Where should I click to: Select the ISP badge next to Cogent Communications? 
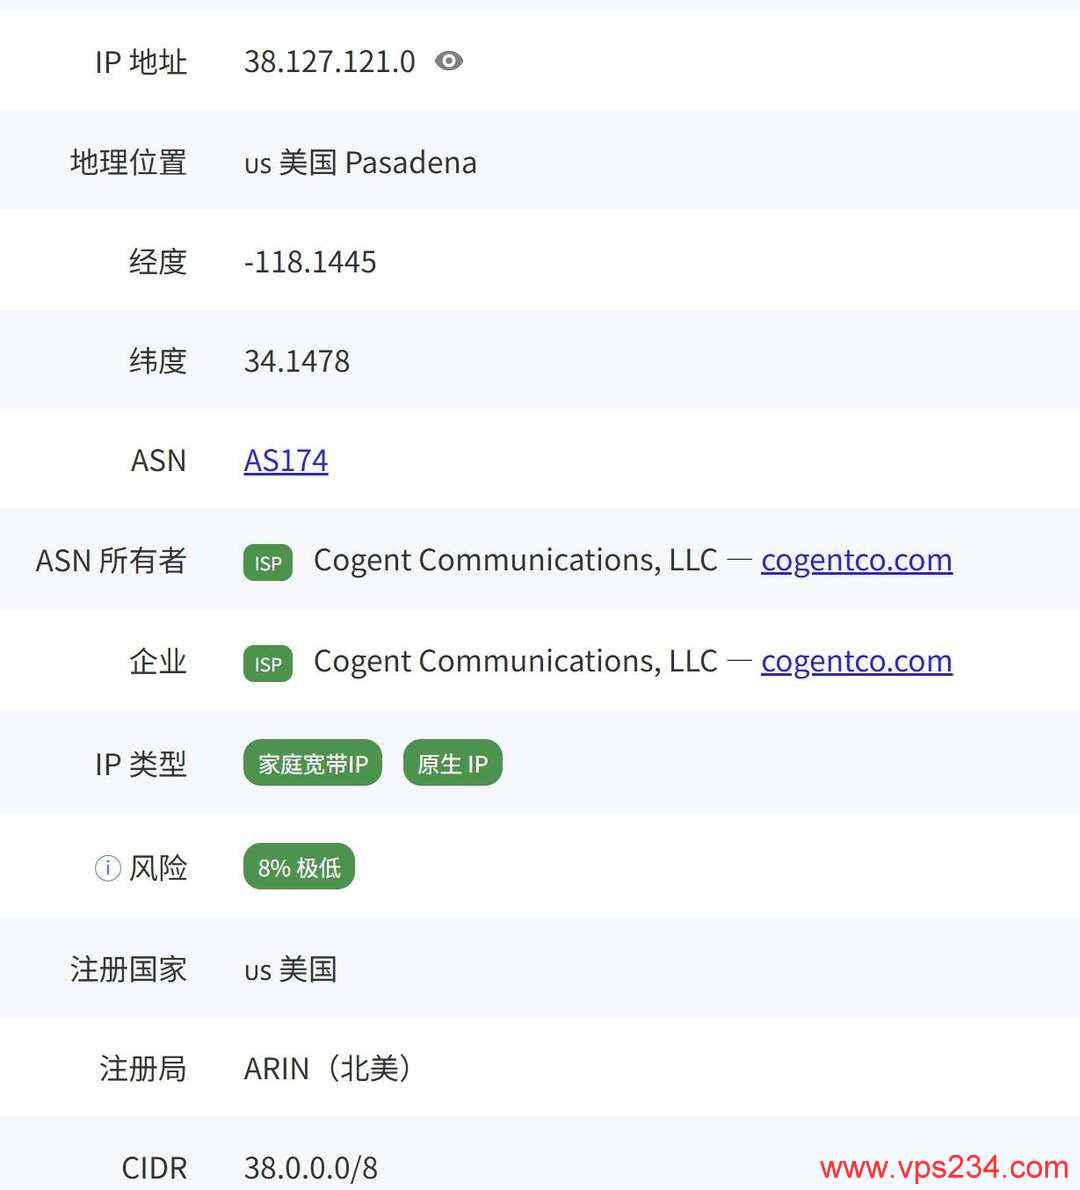pyautogui.click(x=266, y=563)
